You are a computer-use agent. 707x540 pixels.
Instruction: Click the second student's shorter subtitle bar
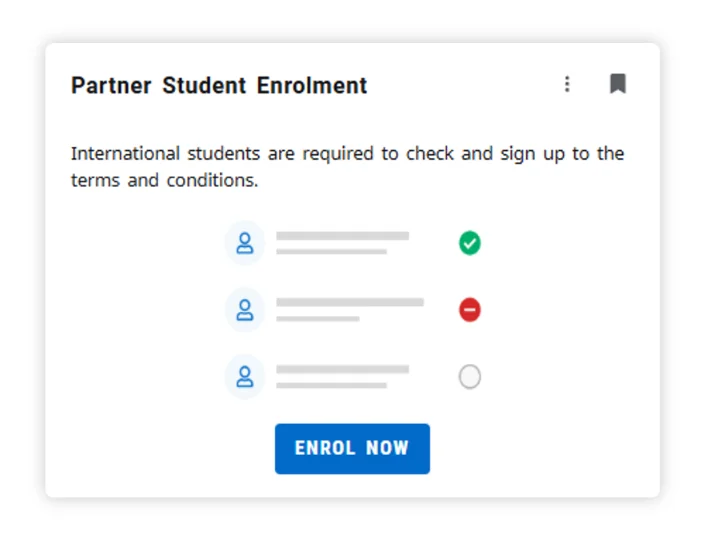(x=317, y=319)
